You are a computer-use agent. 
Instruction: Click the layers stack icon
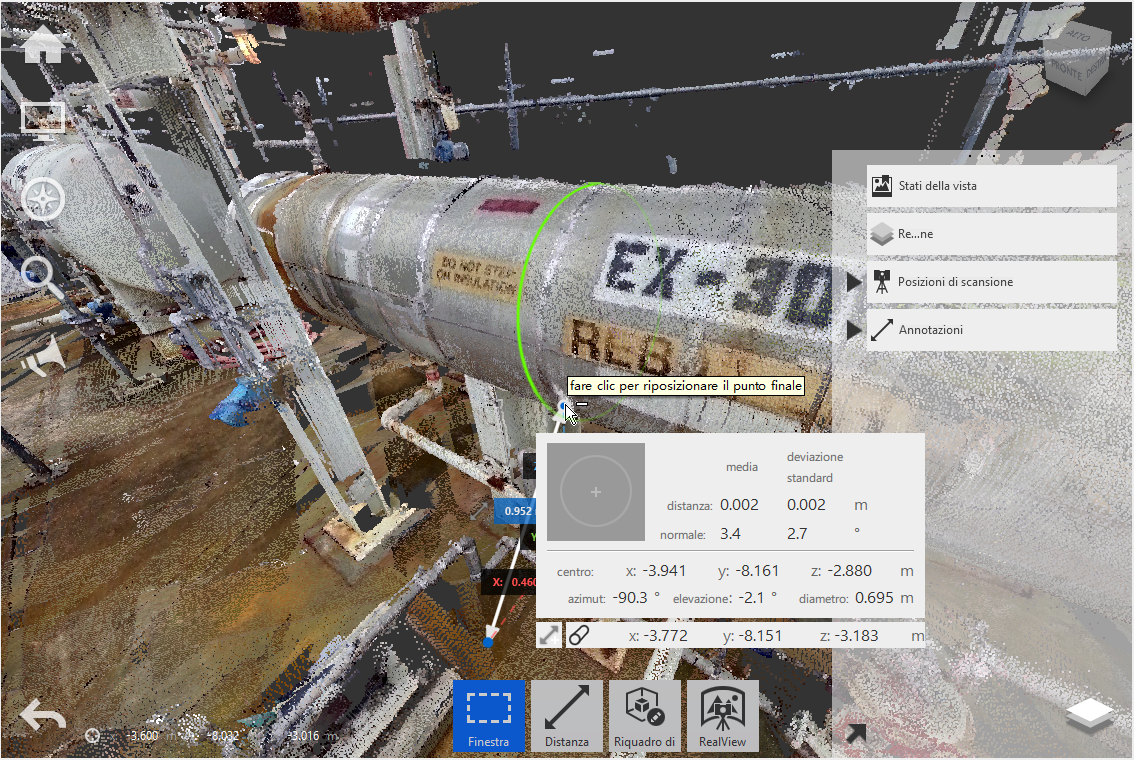[x=1090, y=714]
